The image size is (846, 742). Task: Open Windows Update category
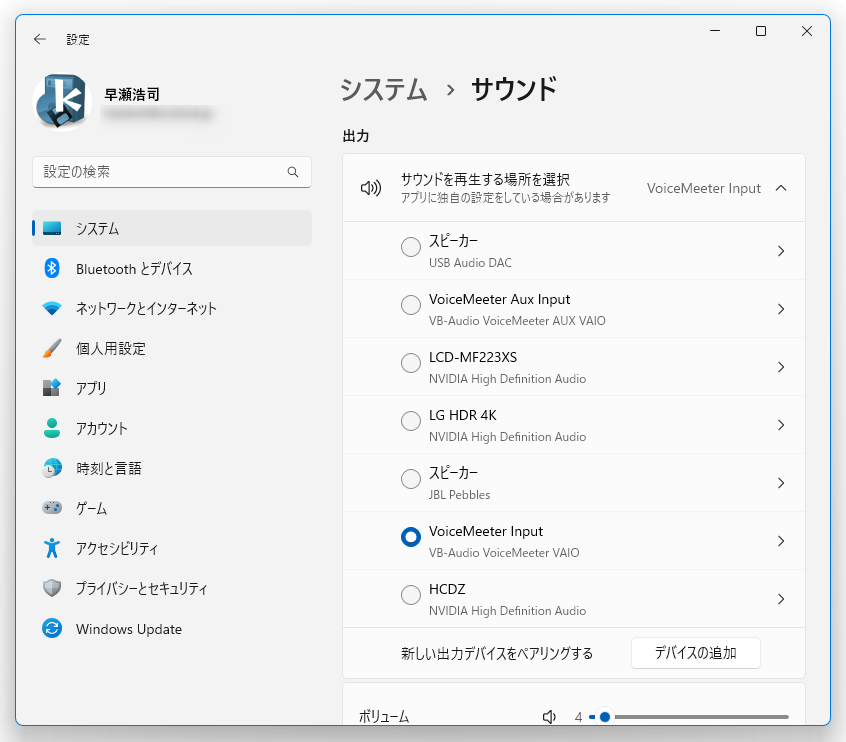click(x=172, y=629)
